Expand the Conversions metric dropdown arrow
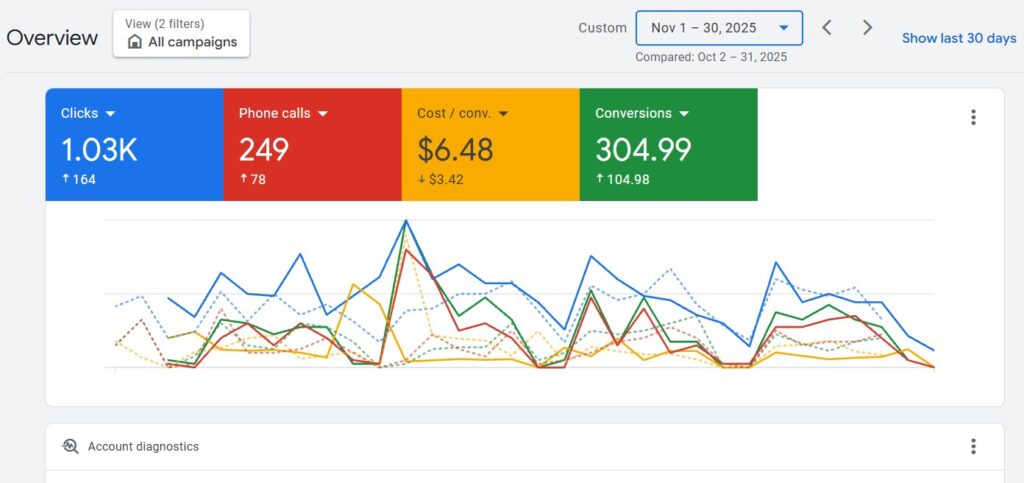This screenshot has width=1024, height=483. tap(683, 114)
